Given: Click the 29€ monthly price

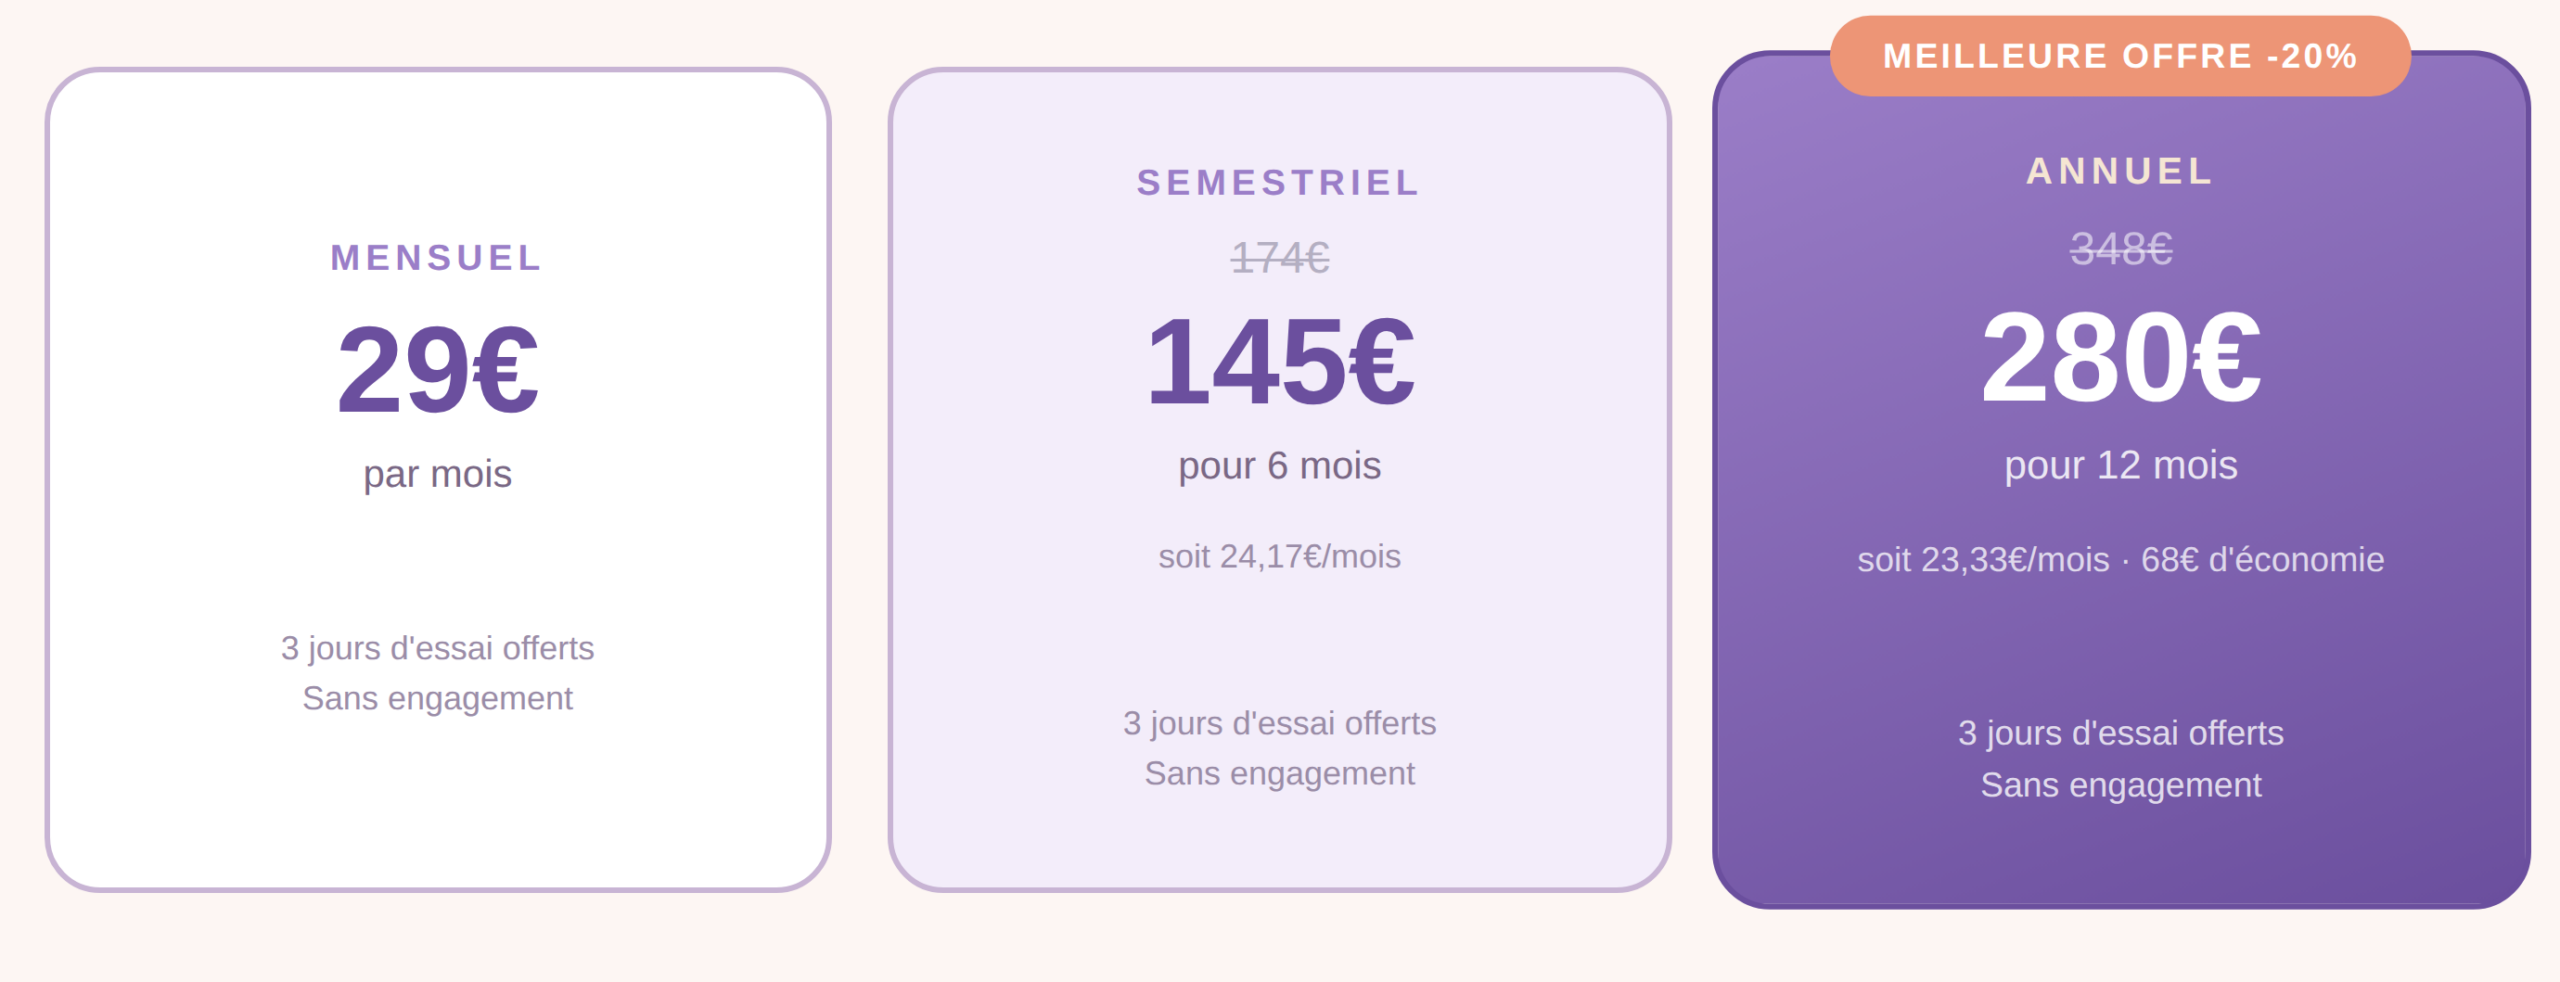Looking at the screenshot, I should coord(438,369).
